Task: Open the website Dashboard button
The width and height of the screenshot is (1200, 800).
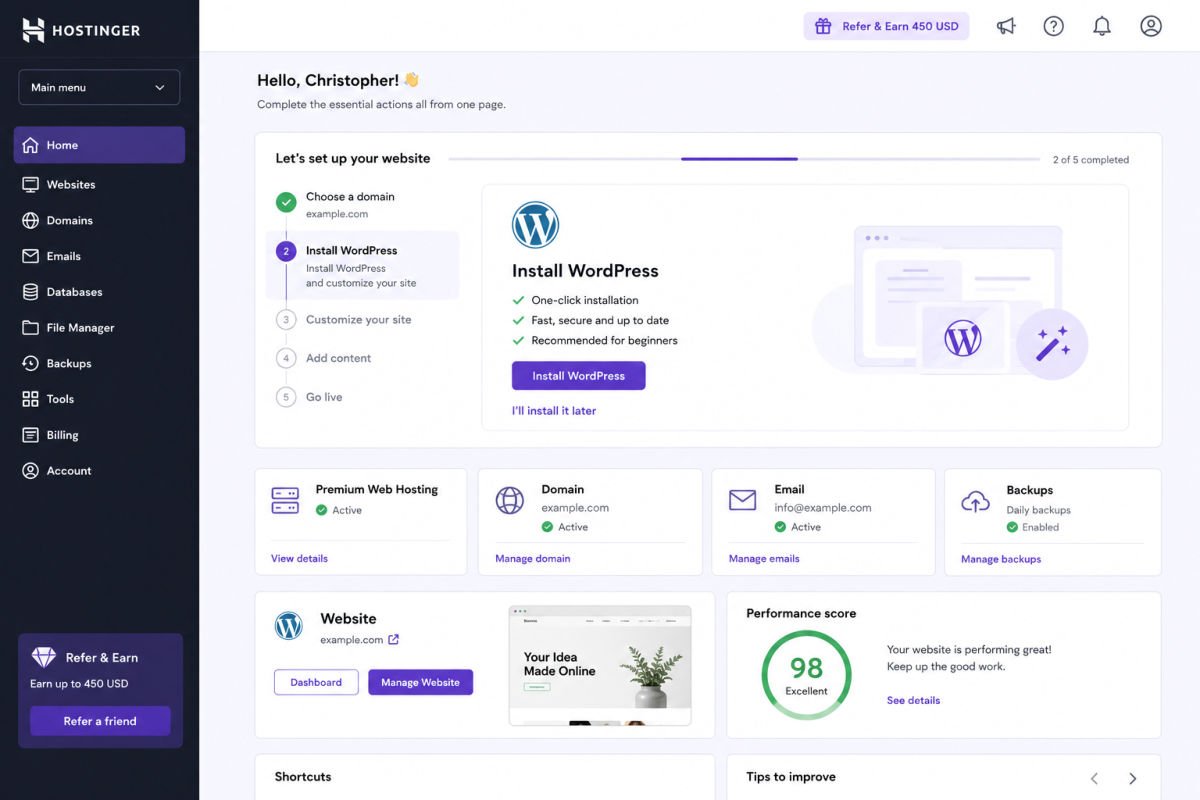Action: tap(316, 682)
